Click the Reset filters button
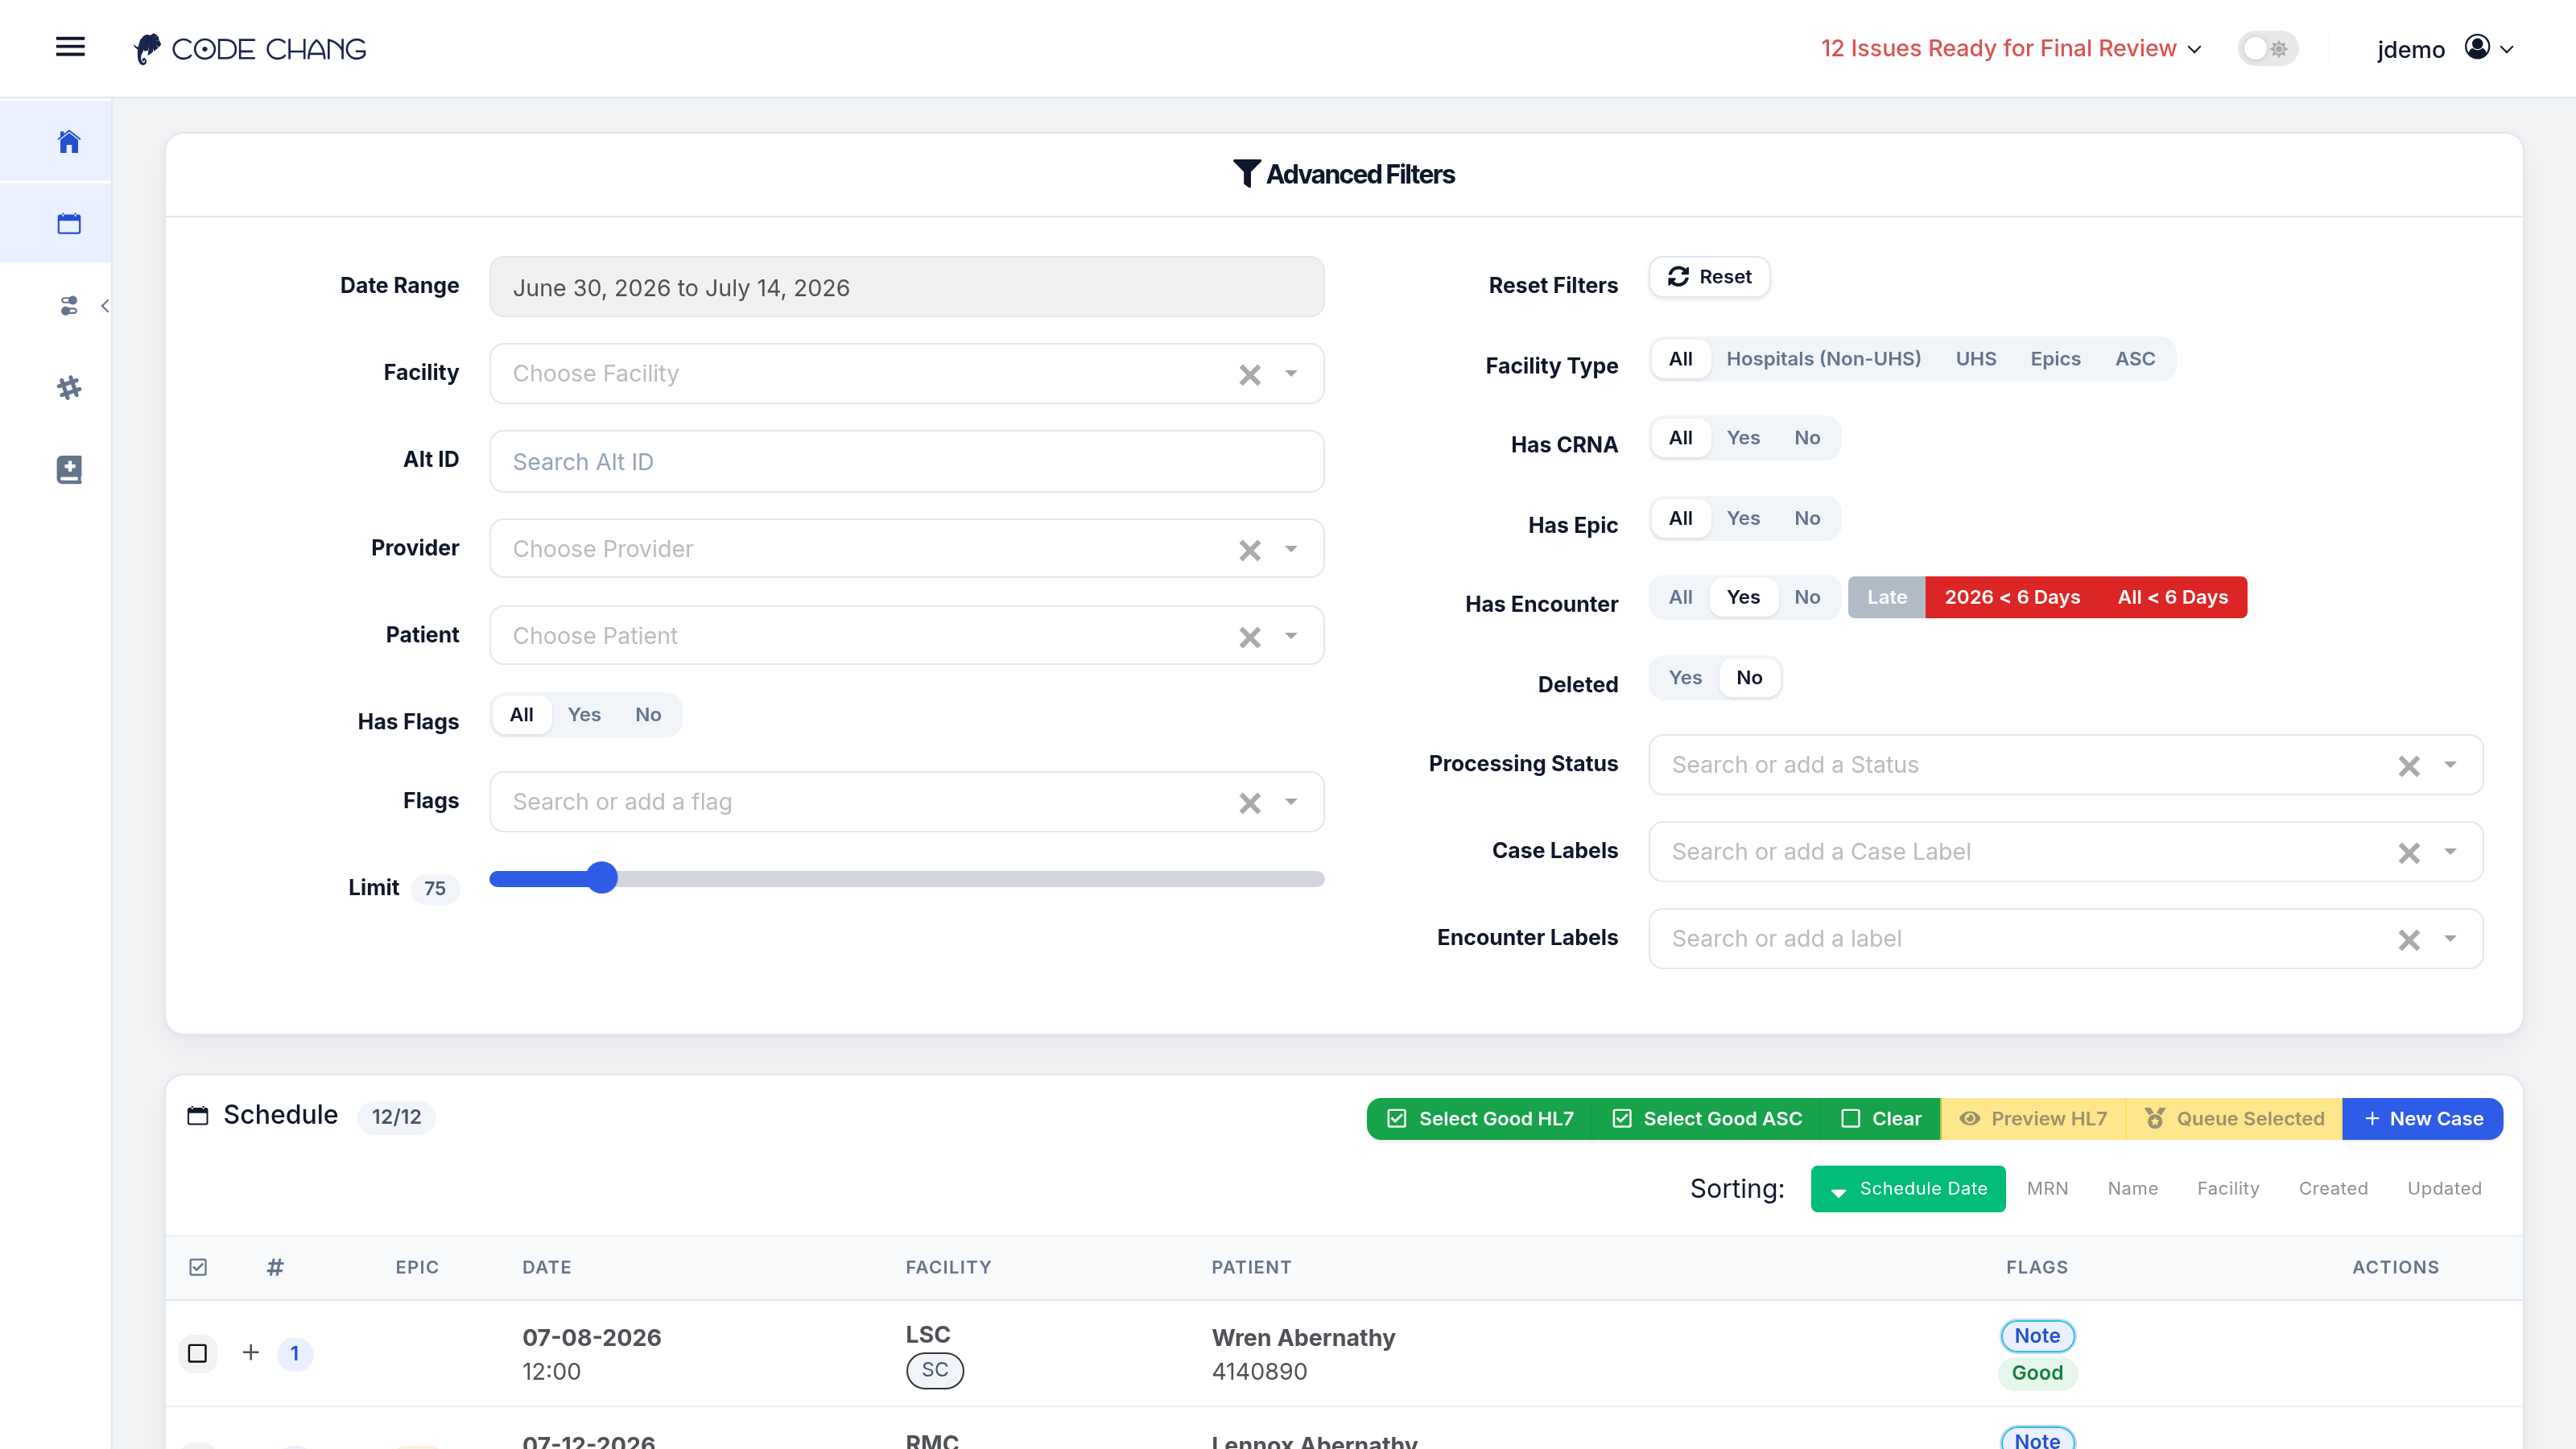The width and height of the screenshot is (2576, 1449). (1709, 277)
